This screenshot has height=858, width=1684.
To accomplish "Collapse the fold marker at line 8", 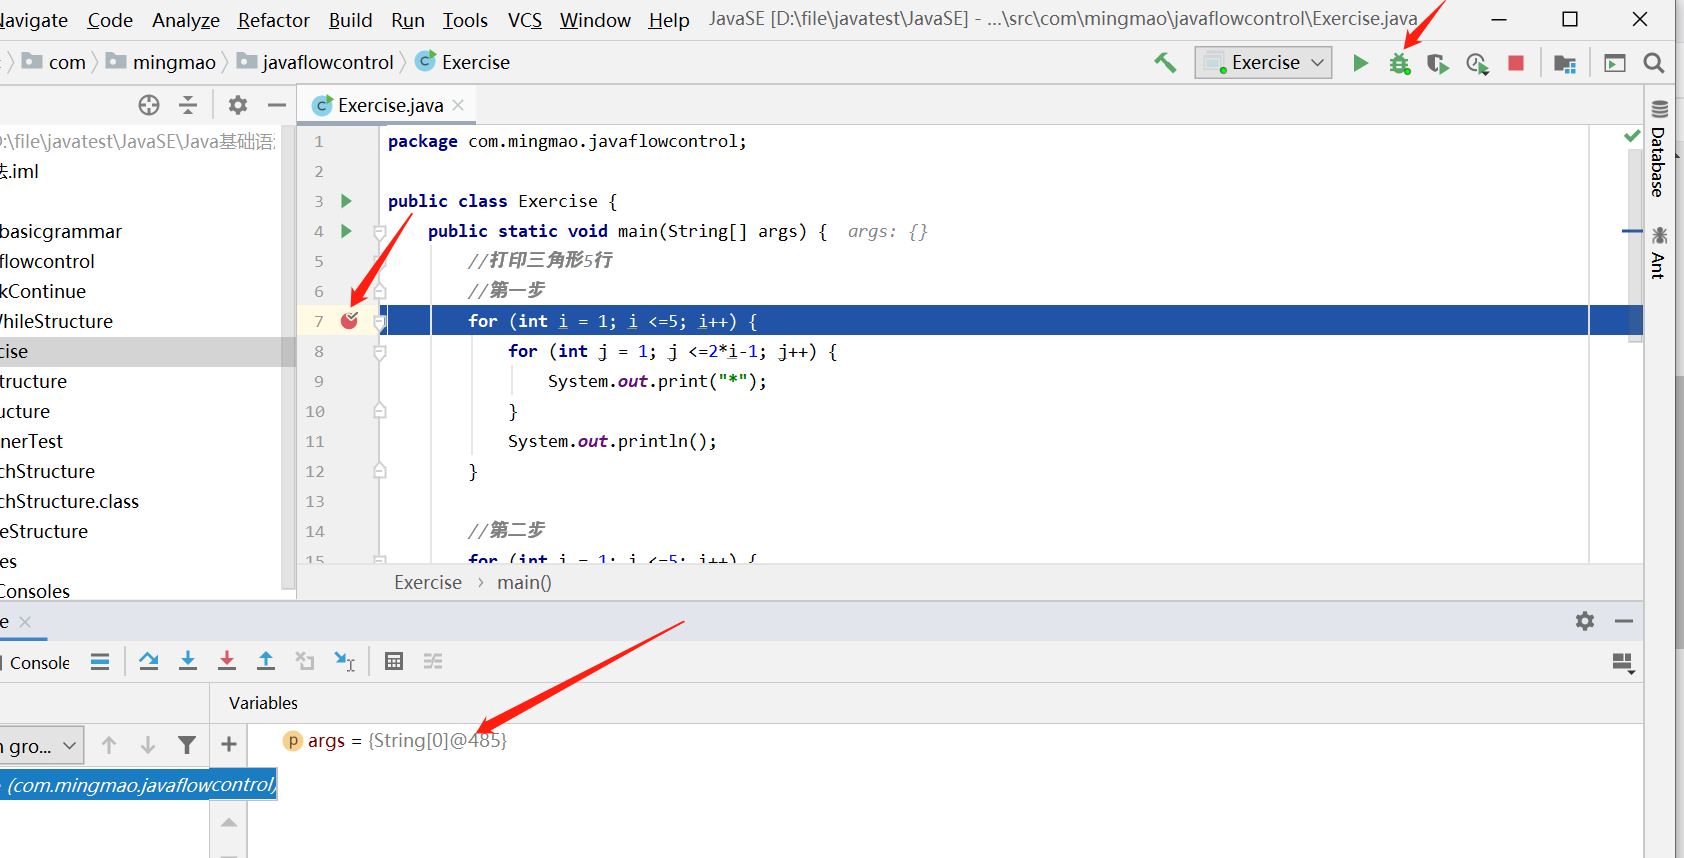I will pyautogui.click(x=380, y=351).
